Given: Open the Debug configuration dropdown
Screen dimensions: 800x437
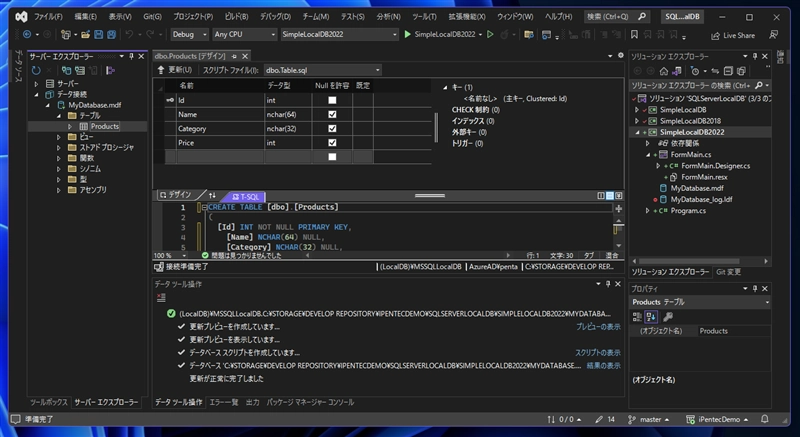Looking at the screenshot, I should click(190, 34).
